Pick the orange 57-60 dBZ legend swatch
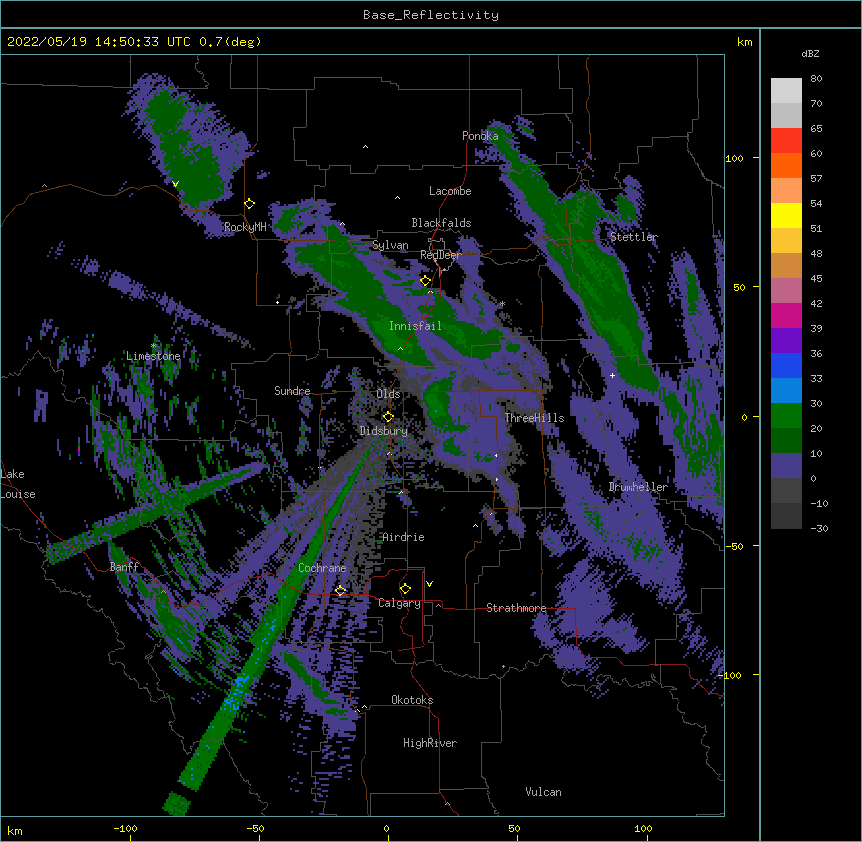Viewport: 862px width, 842px height. click(786, 165)
